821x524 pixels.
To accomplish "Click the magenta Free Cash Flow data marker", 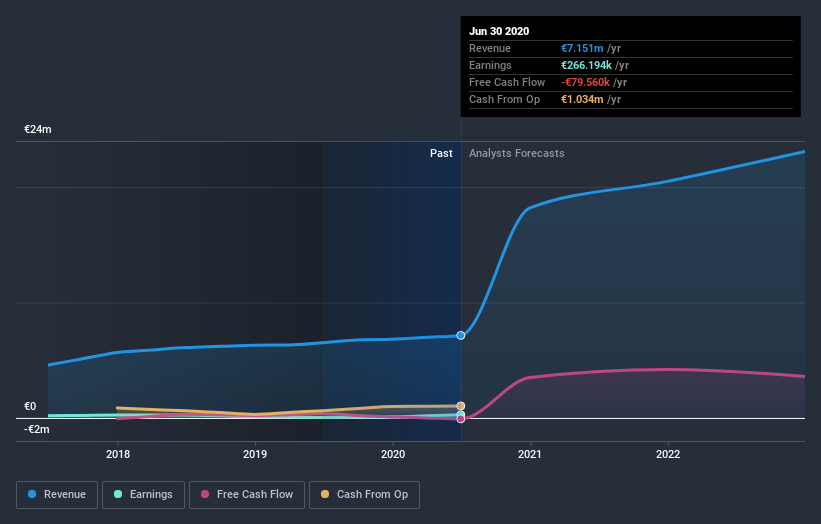I will [461, 419].
